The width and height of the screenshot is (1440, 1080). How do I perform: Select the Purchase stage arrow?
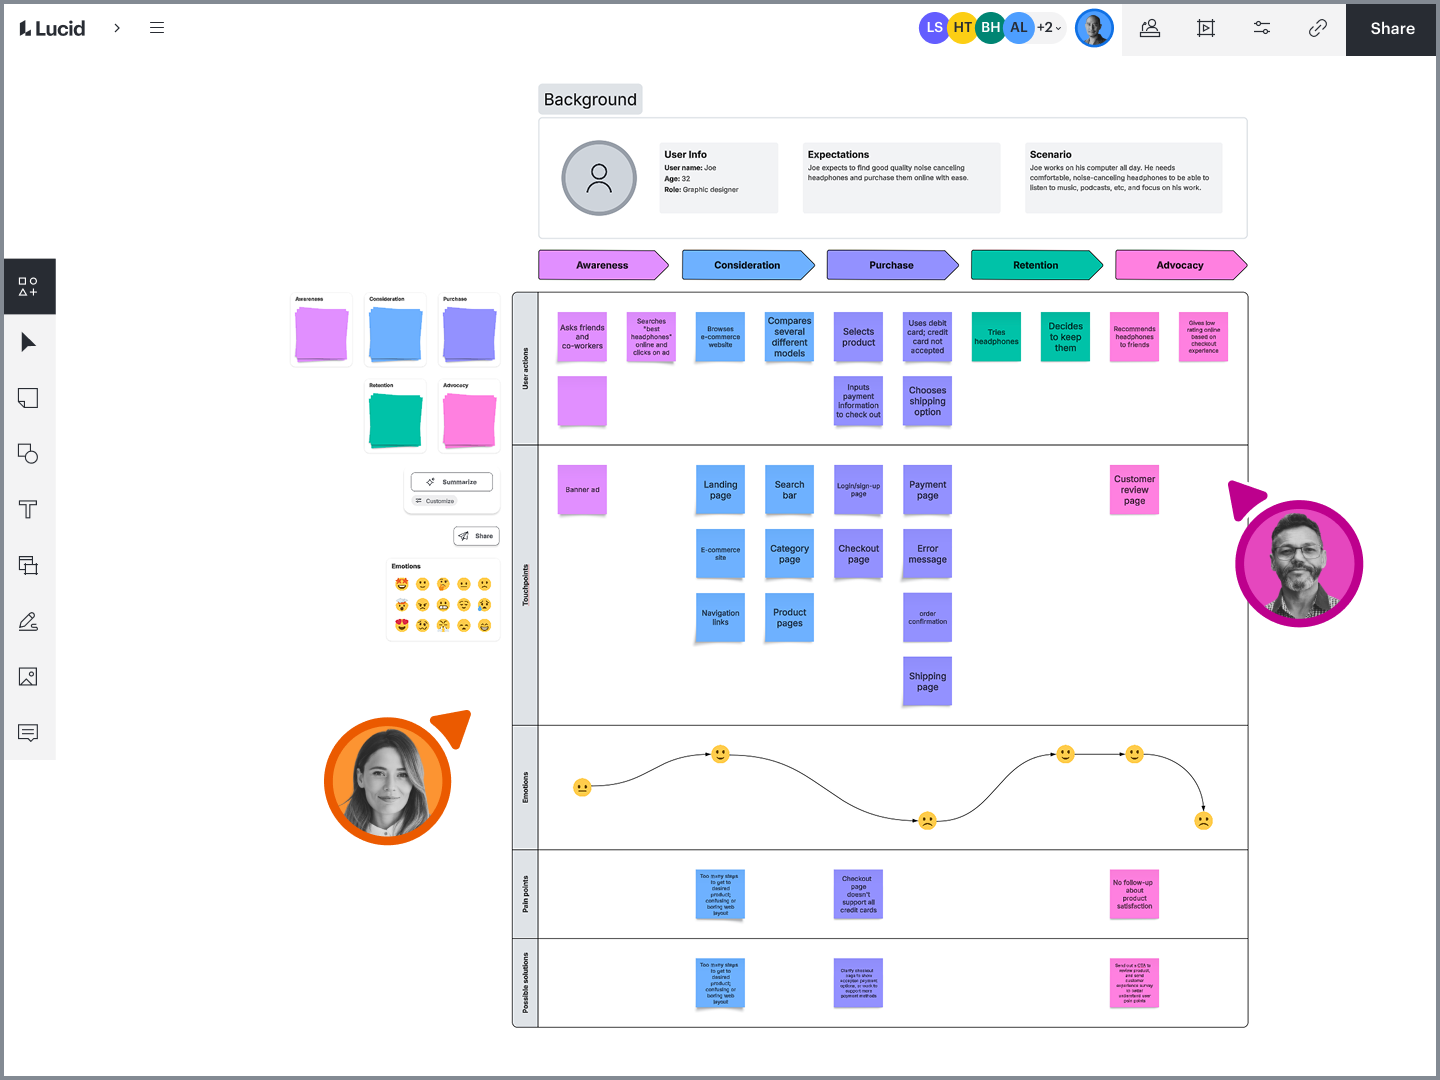[x=892, y=265]
